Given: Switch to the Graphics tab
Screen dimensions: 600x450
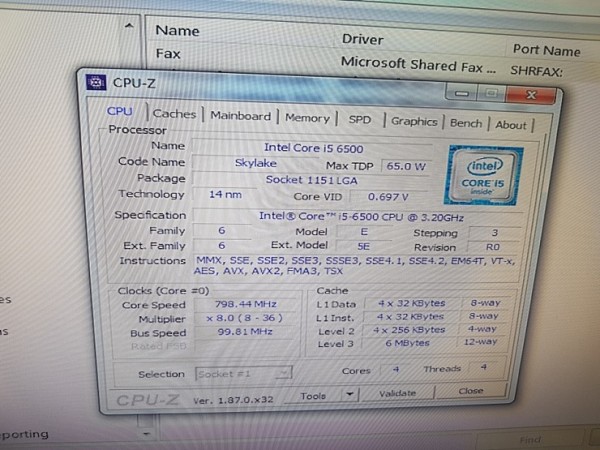Looking at the screenshot, I should click(x=414, y=122).
